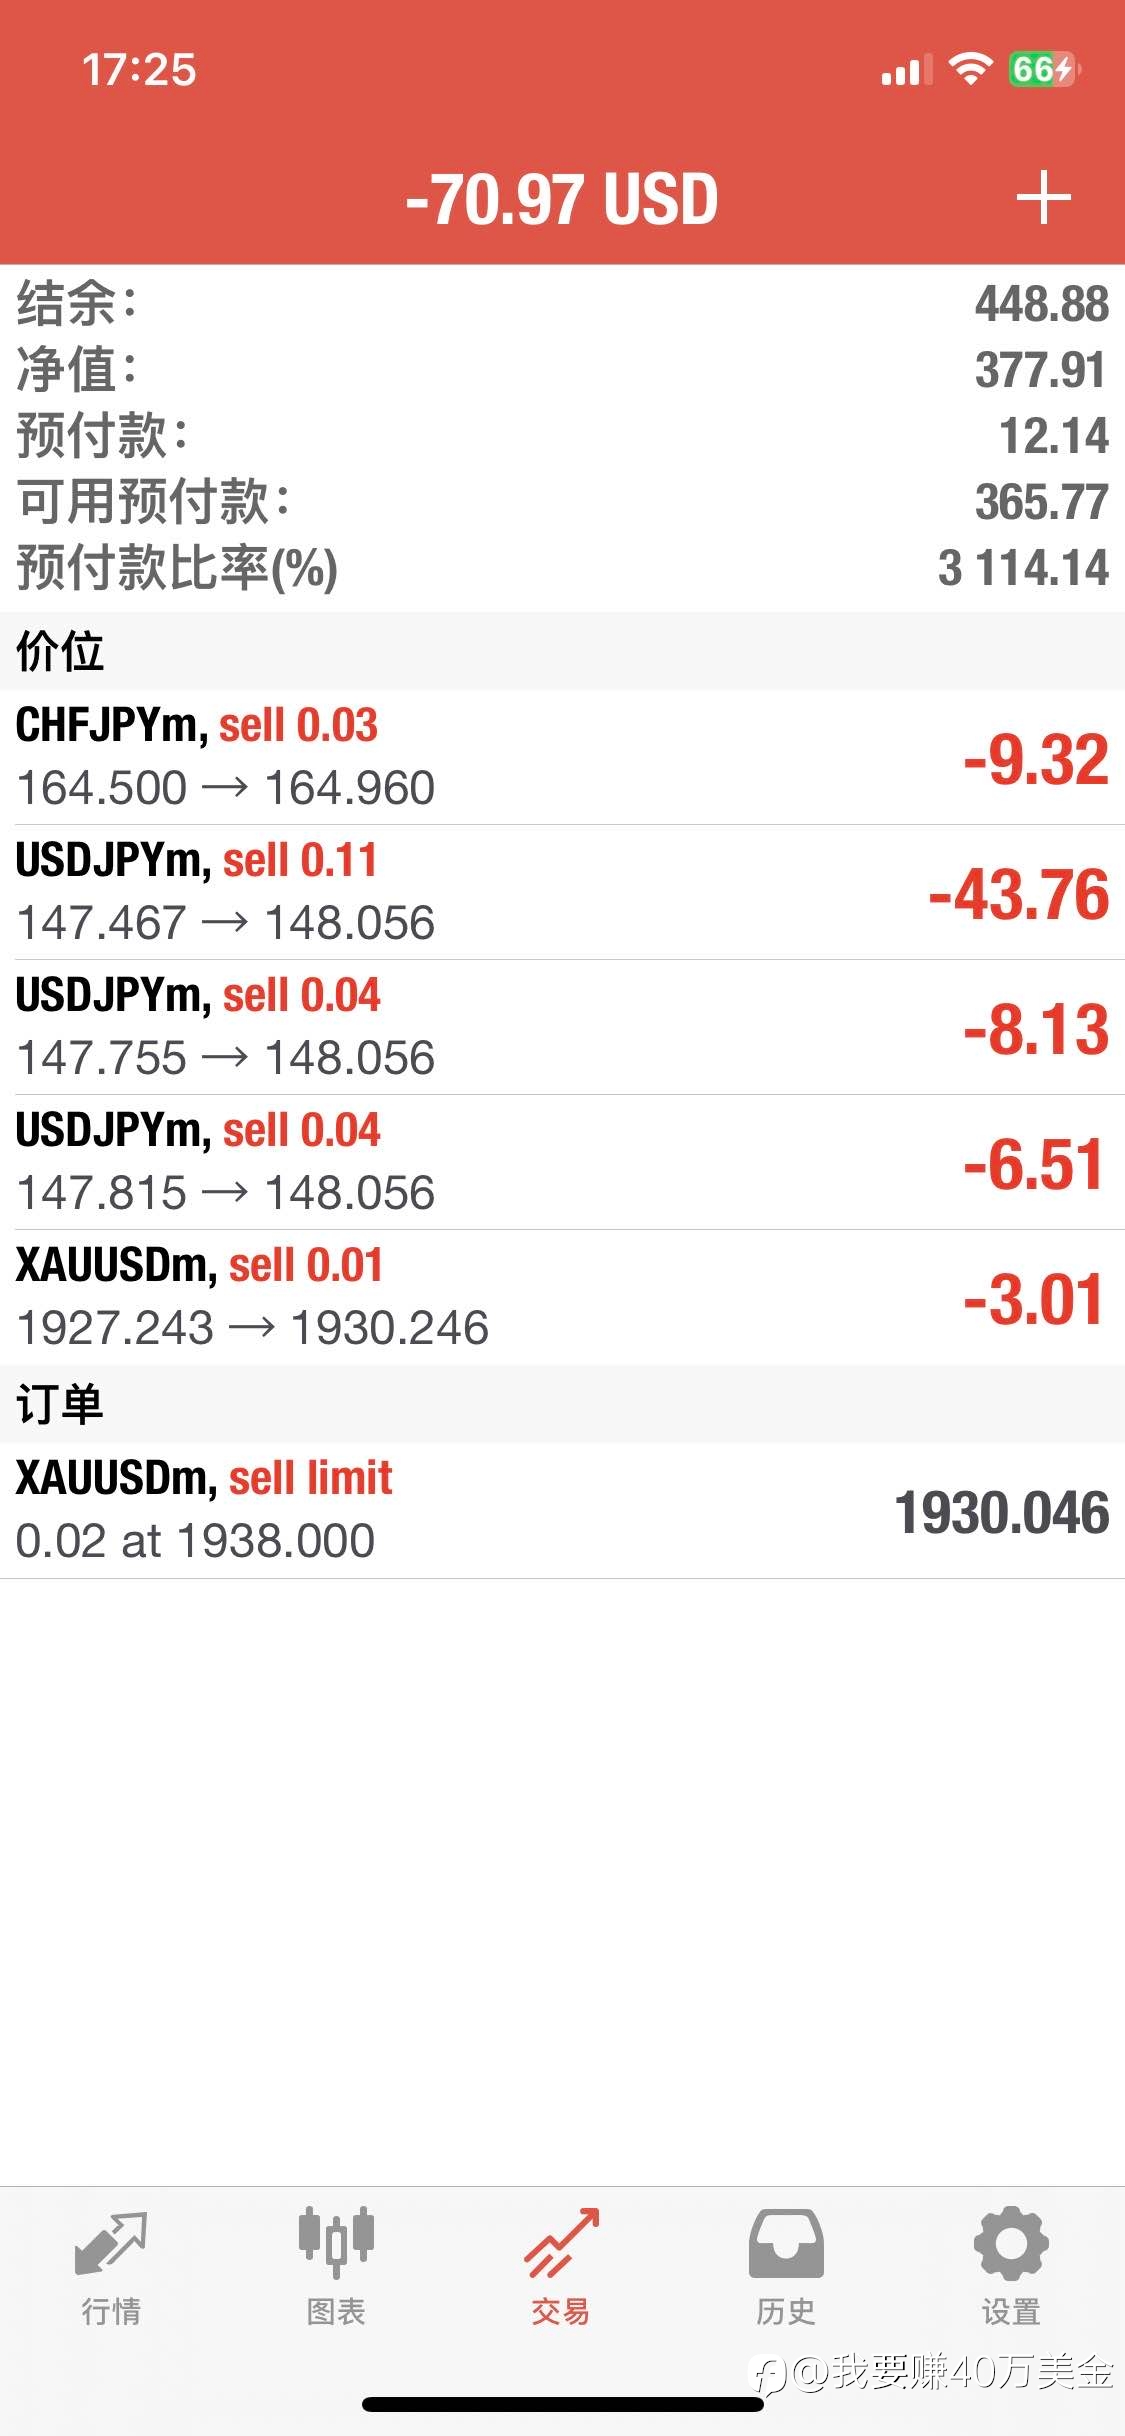The height and width of the screenshot is (2436, 1125).
Task: Select the 交易 trade arrows icon
Action: tap(561, 2243)
